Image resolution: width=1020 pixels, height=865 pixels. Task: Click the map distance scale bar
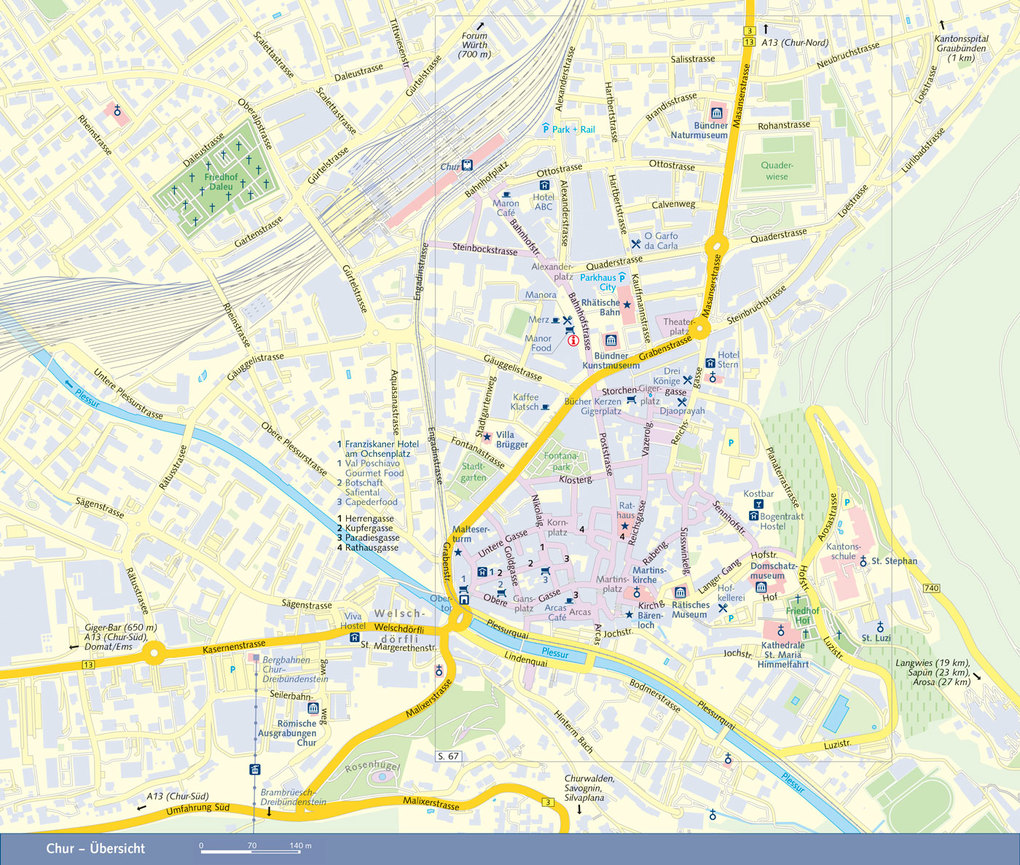[x=248, y=849]
